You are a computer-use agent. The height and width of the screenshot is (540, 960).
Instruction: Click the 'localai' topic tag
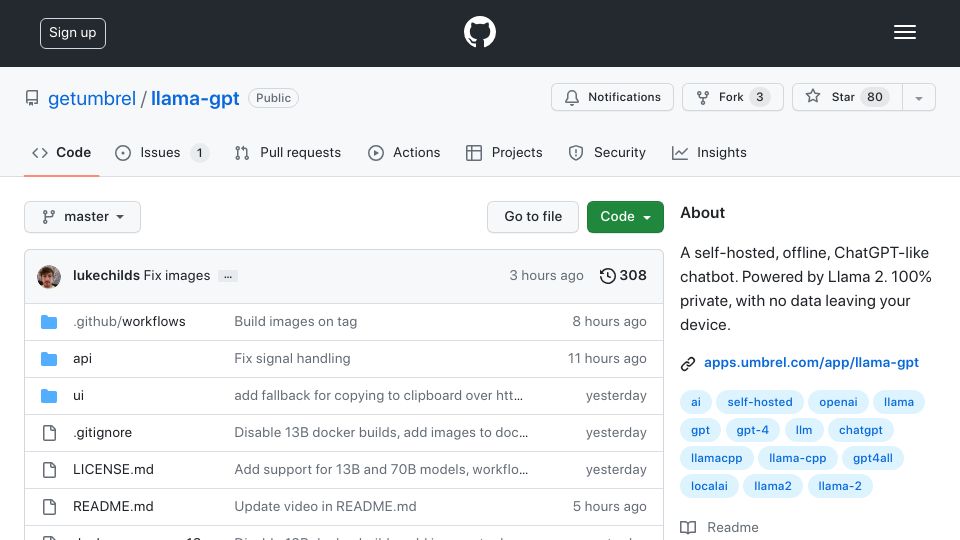pos(709,487)
